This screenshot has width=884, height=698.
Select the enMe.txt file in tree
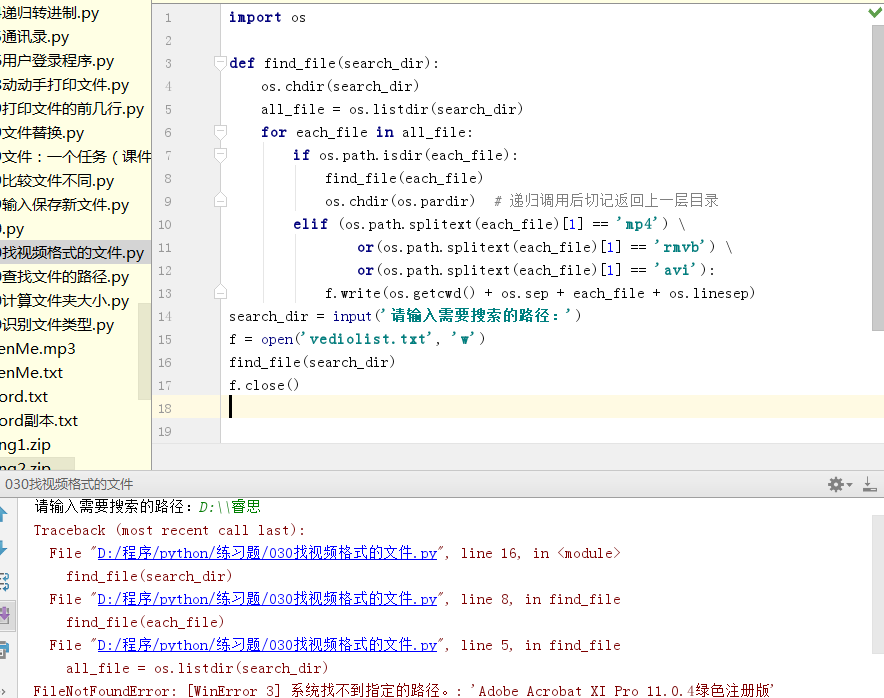(x=31, y=373)
